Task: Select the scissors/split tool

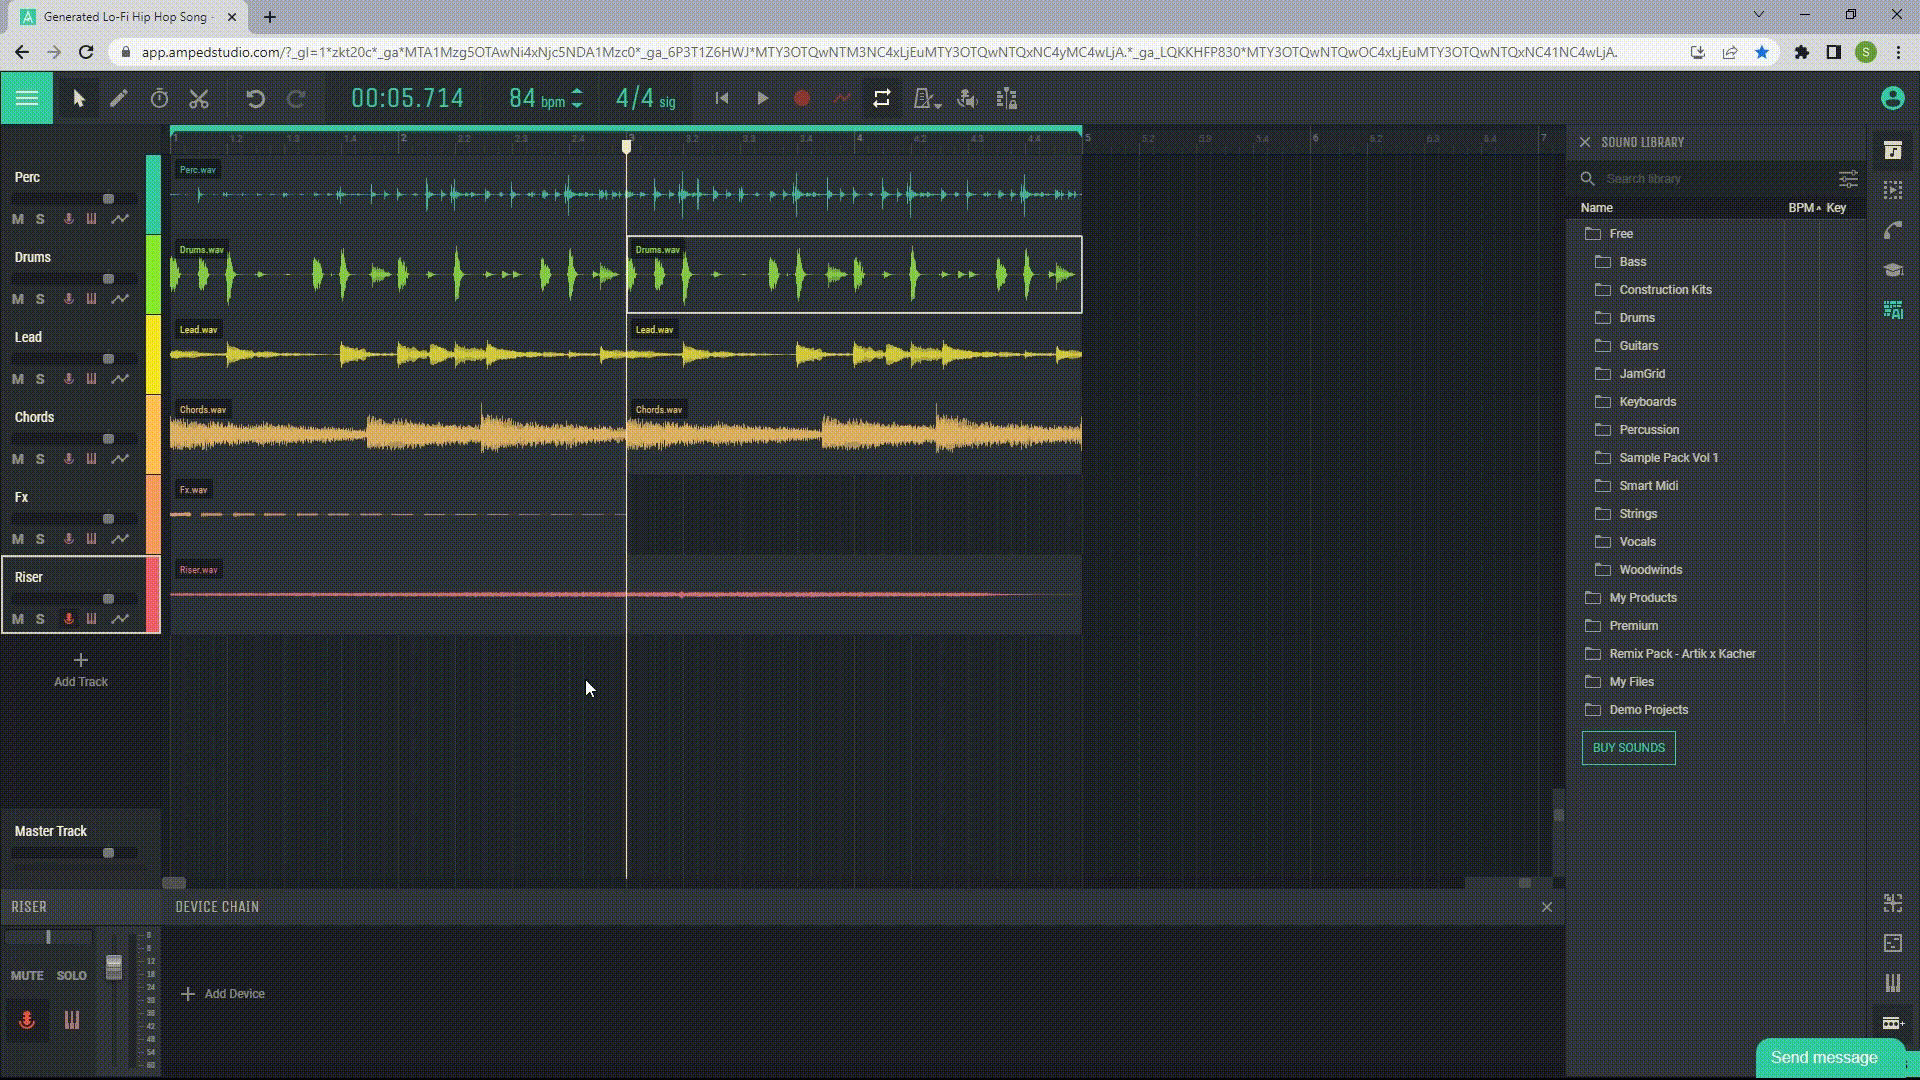Action: pyautogui.click(x=199, y=98)
